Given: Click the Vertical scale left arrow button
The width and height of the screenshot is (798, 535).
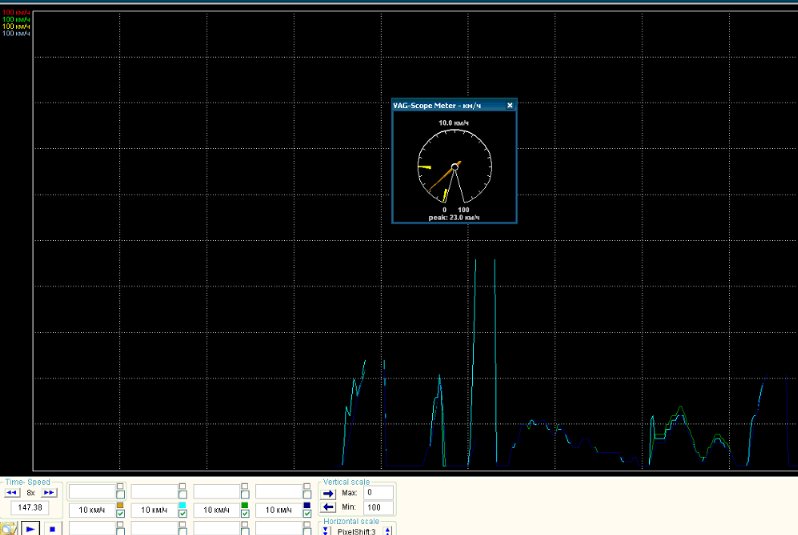Looking at the screenshot, I should tap(329, 507).
